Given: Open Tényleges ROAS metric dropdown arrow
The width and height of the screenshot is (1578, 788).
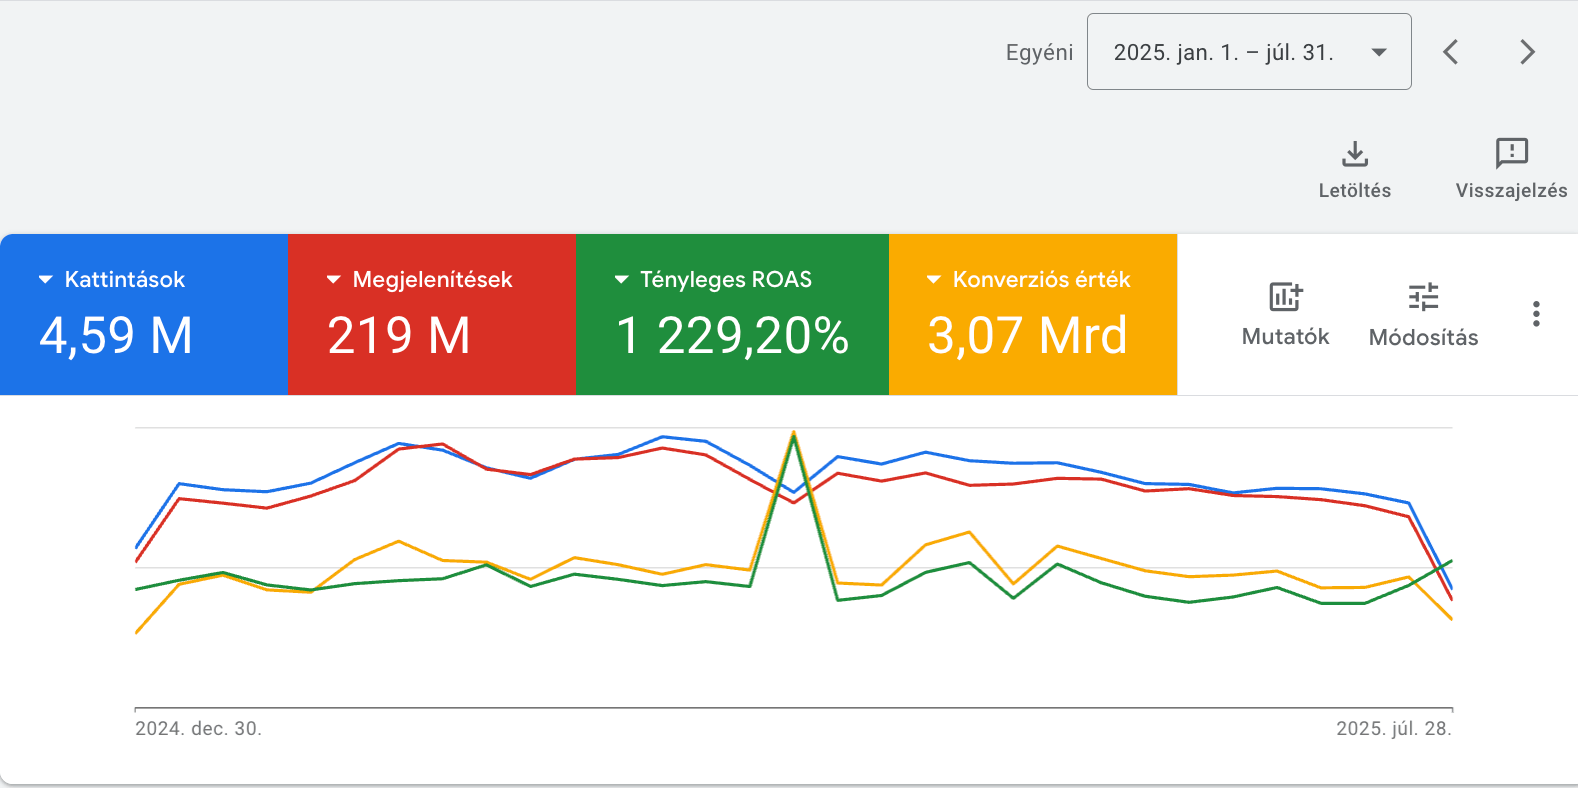Looking at the screenshot, I should pyautogui.click(x=621, y=280).
